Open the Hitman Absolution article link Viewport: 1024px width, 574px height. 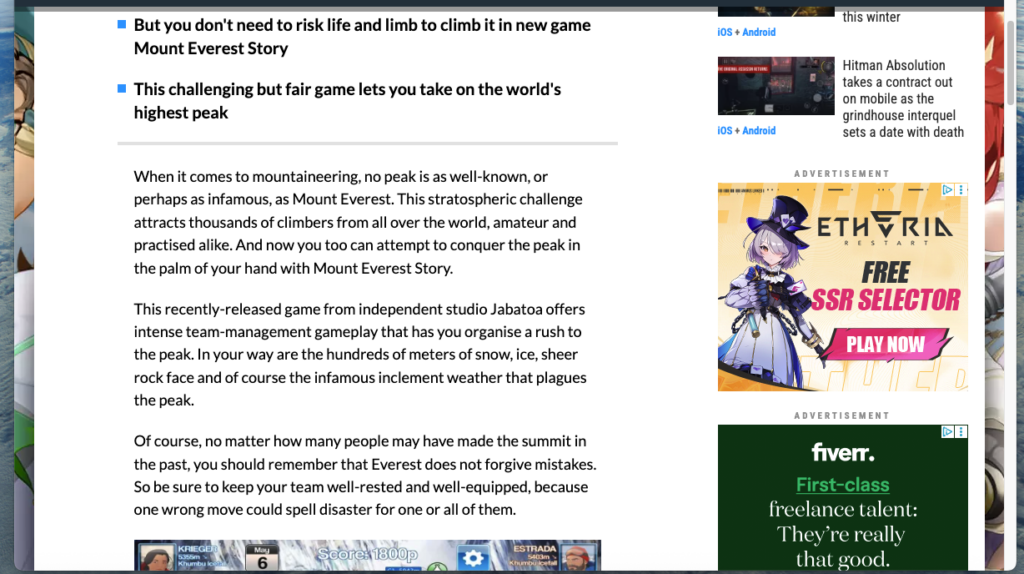tap(903, 99)
